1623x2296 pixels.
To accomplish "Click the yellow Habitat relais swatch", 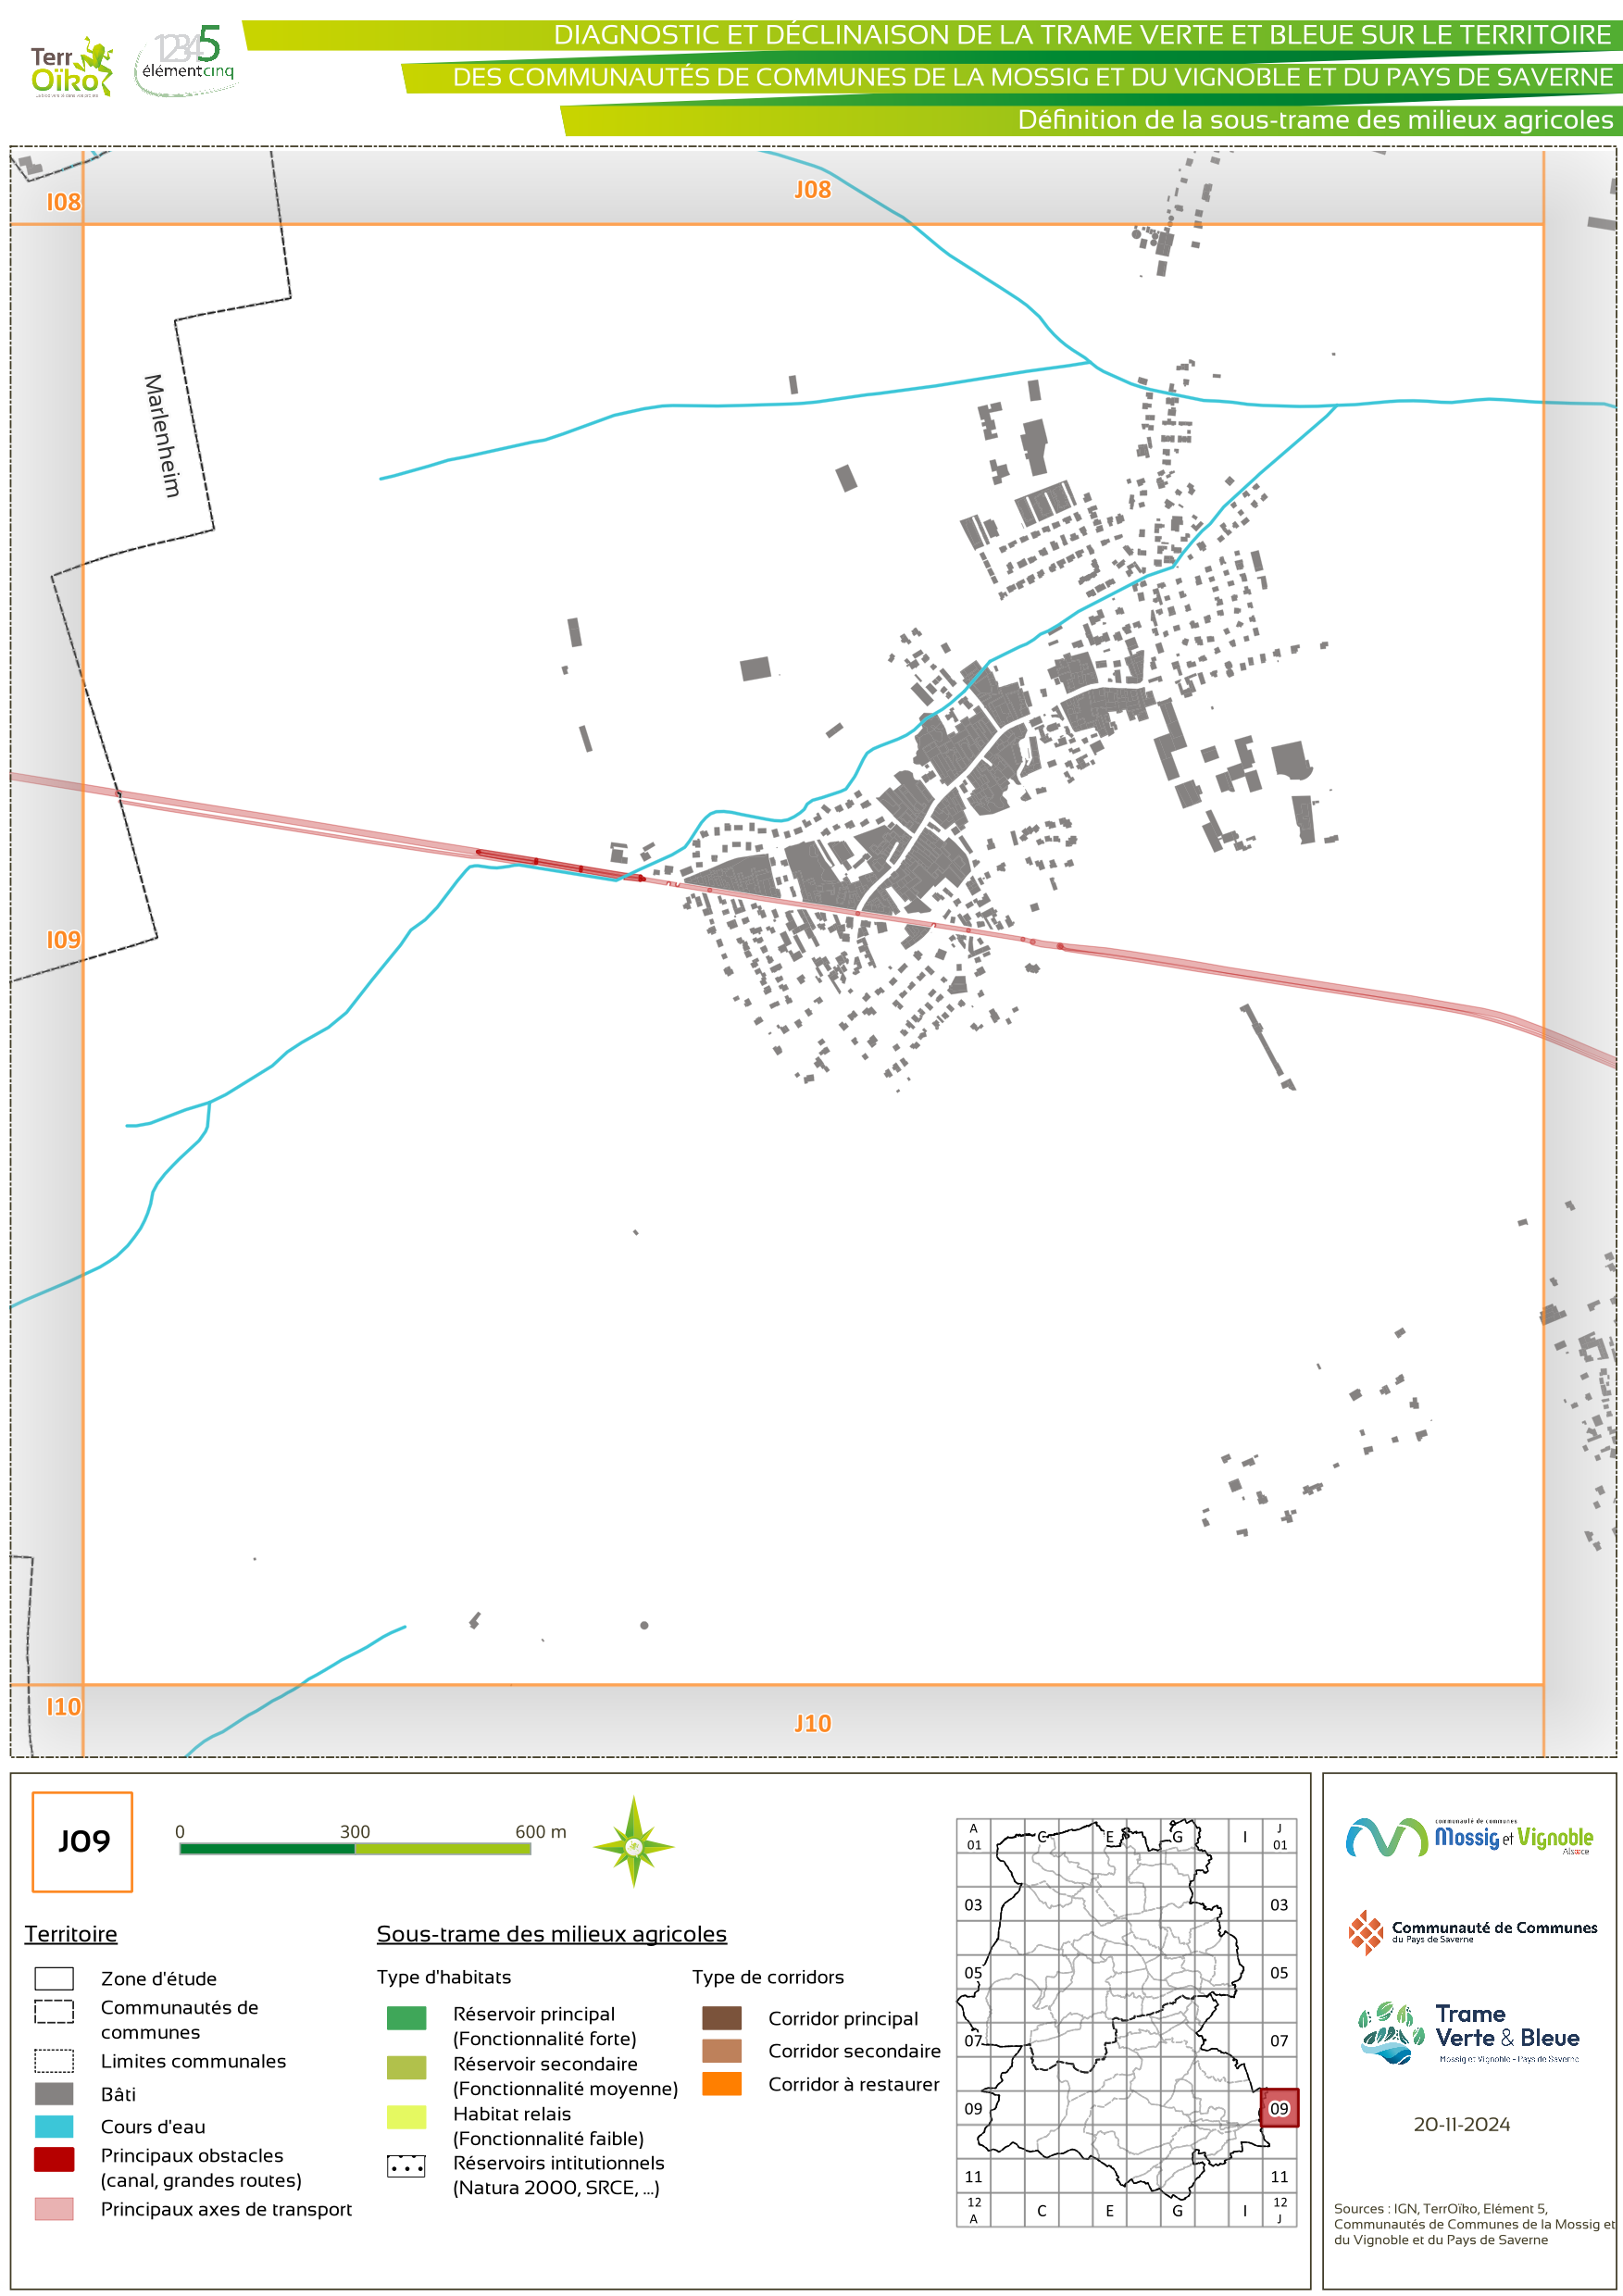I will [406, 2117].
